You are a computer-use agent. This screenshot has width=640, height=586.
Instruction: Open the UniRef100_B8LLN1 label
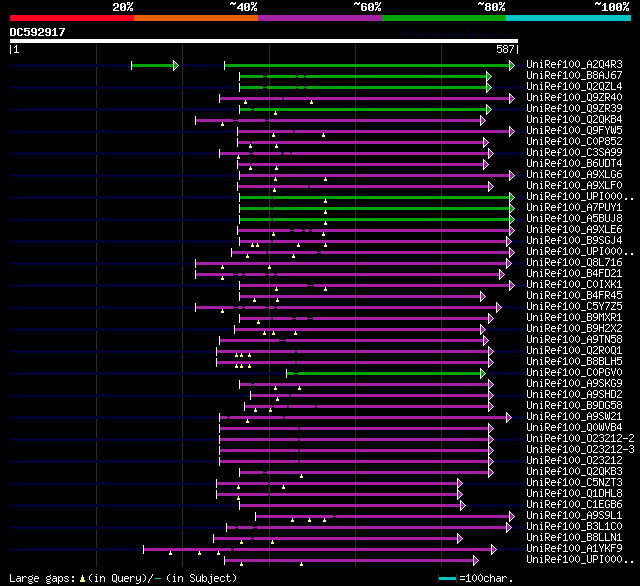tap(574, 538)
